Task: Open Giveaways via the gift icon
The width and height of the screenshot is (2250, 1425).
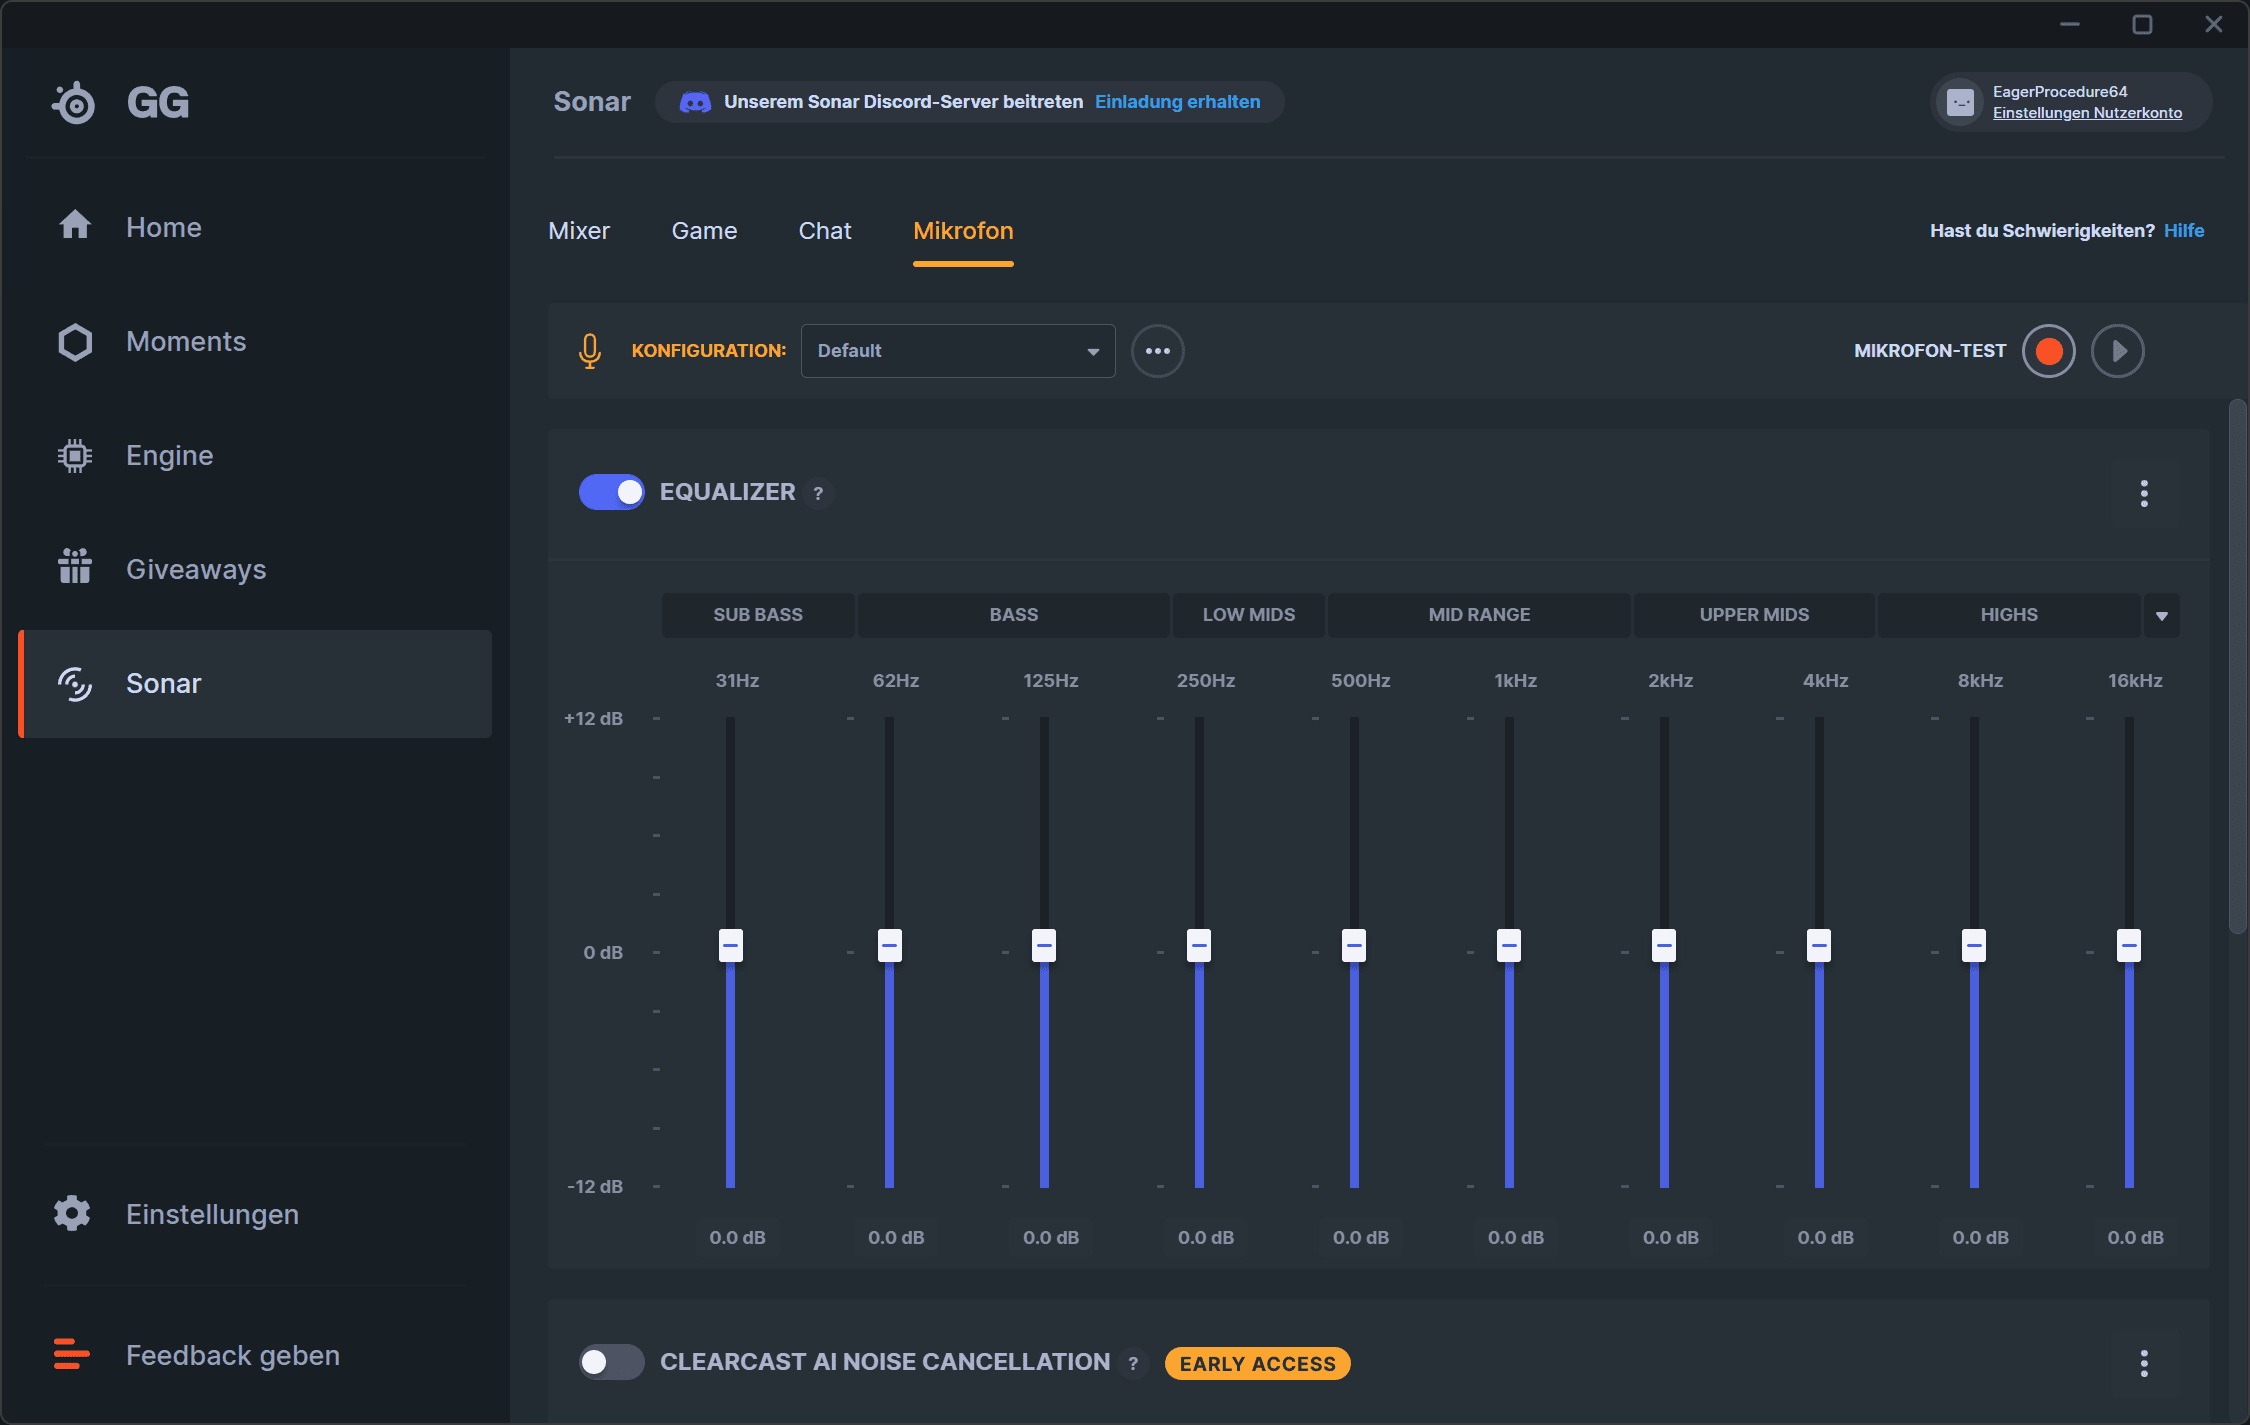Action: (75, 567)
